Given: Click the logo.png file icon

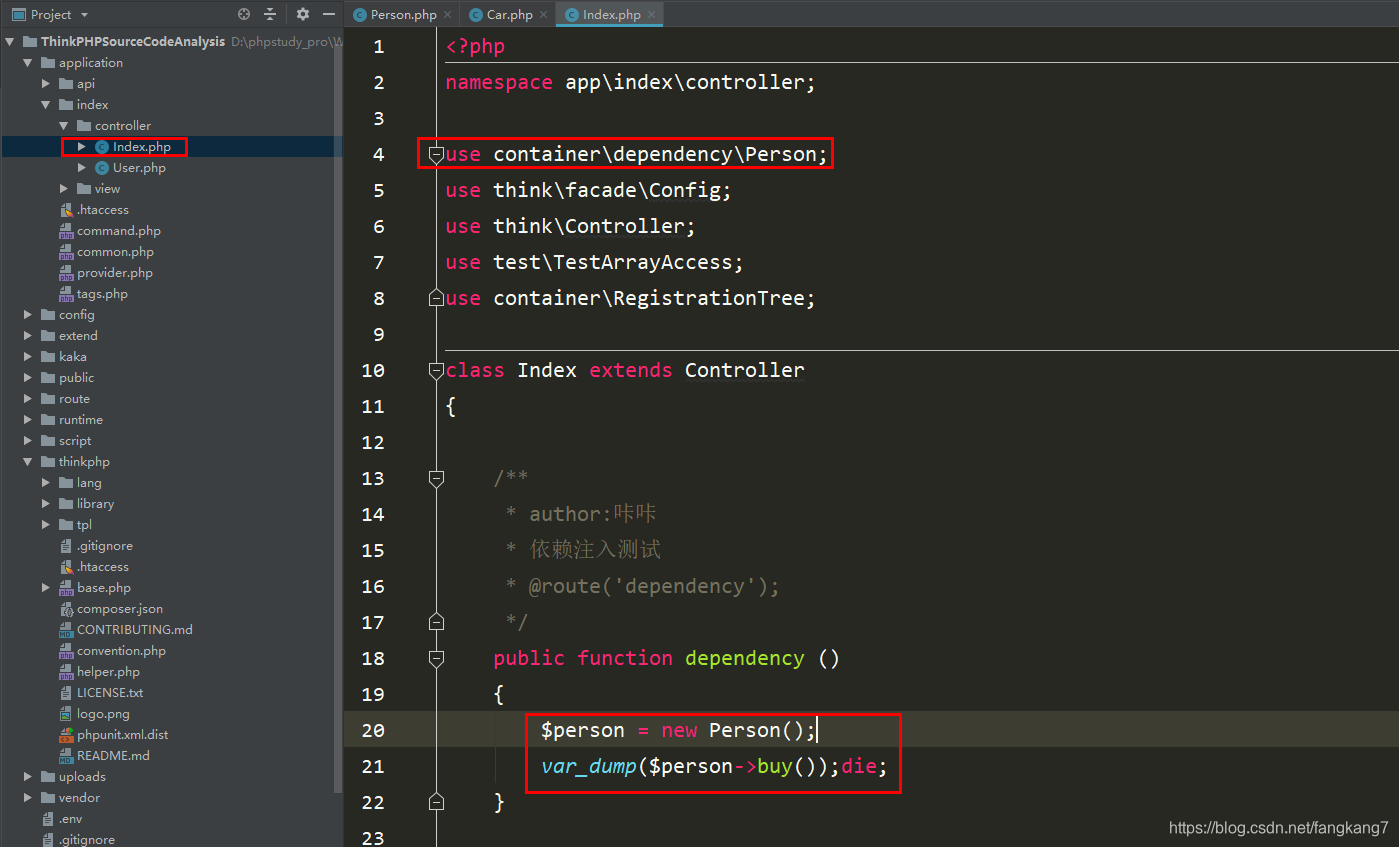Looking at the screenshot, I should click(66, 714).
